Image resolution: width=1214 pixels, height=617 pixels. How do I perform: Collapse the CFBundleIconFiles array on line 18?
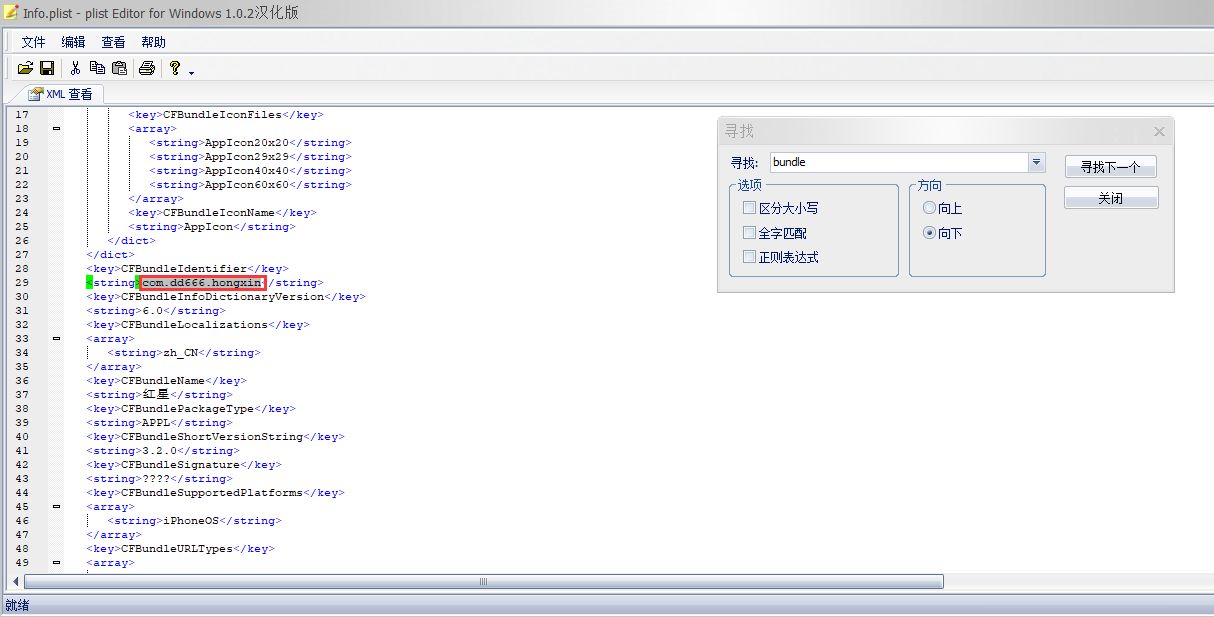point(57,128)
